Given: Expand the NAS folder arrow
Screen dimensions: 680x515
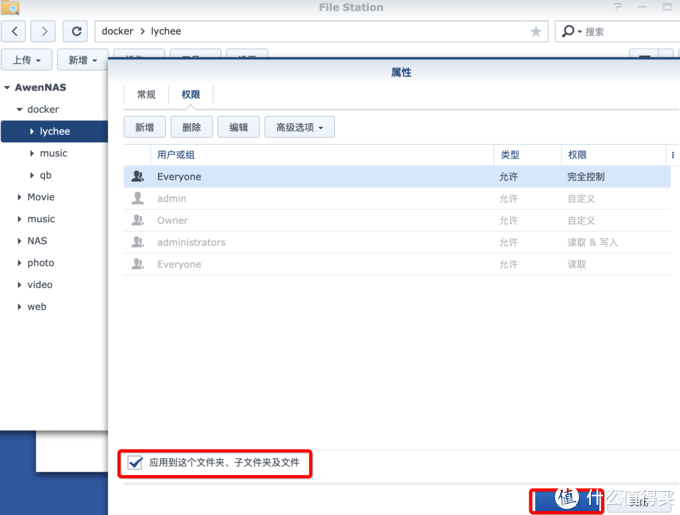Looking at the screenshot, I should (19, 241).
